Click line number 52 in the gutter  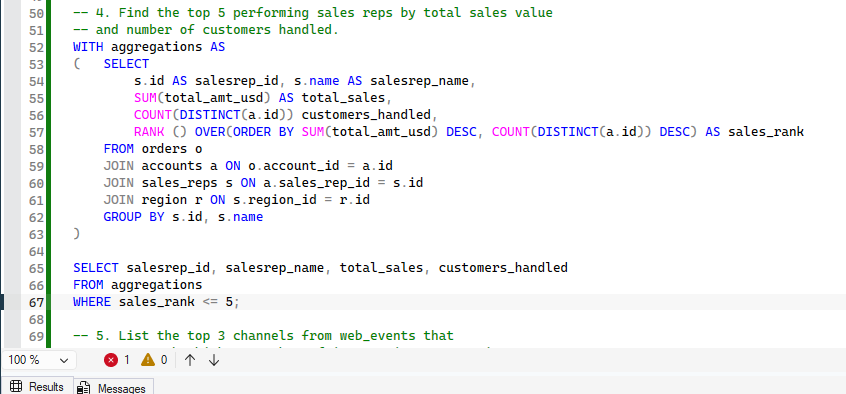(36, 47)
